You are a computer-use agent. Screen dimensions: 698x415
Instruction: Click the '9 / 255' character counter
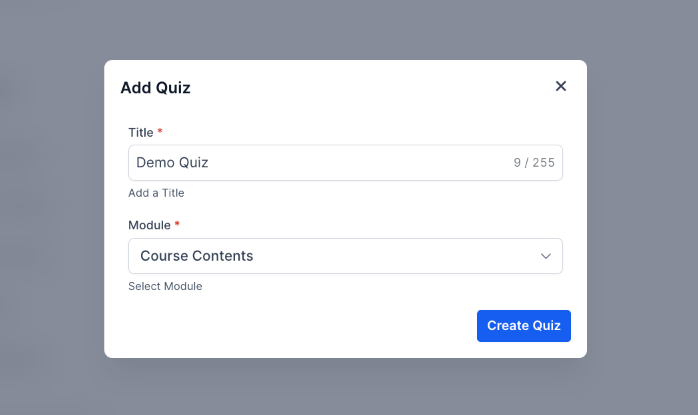[534, 163]
